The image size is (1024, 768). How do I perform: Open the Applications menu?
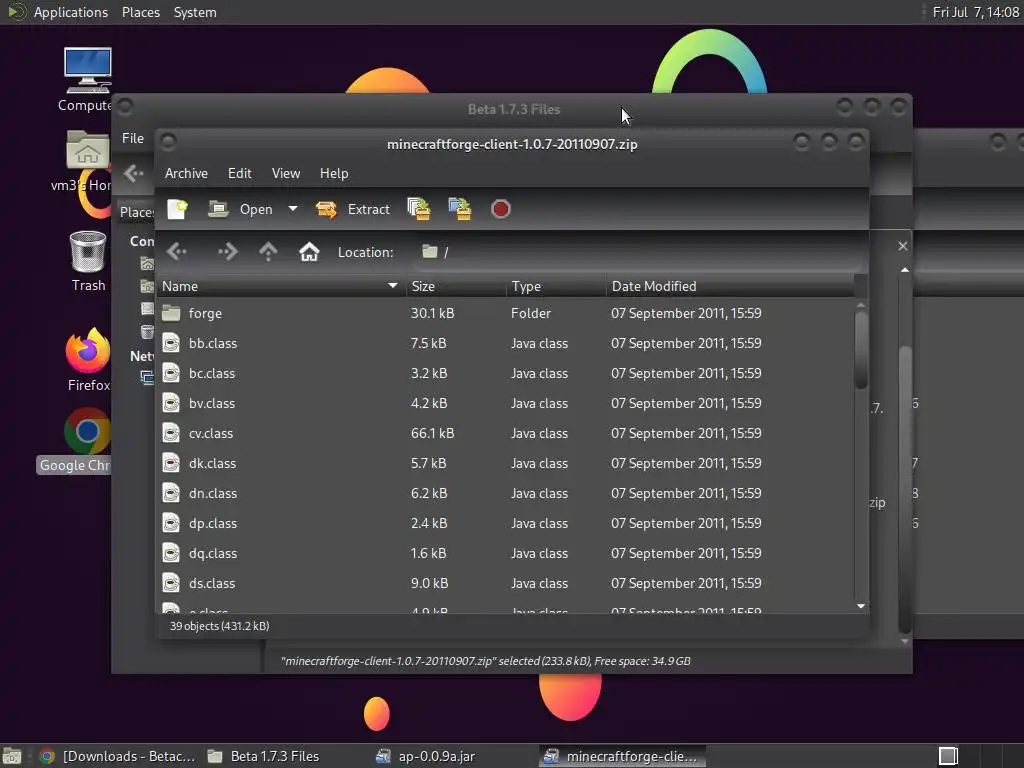point(57,12)
